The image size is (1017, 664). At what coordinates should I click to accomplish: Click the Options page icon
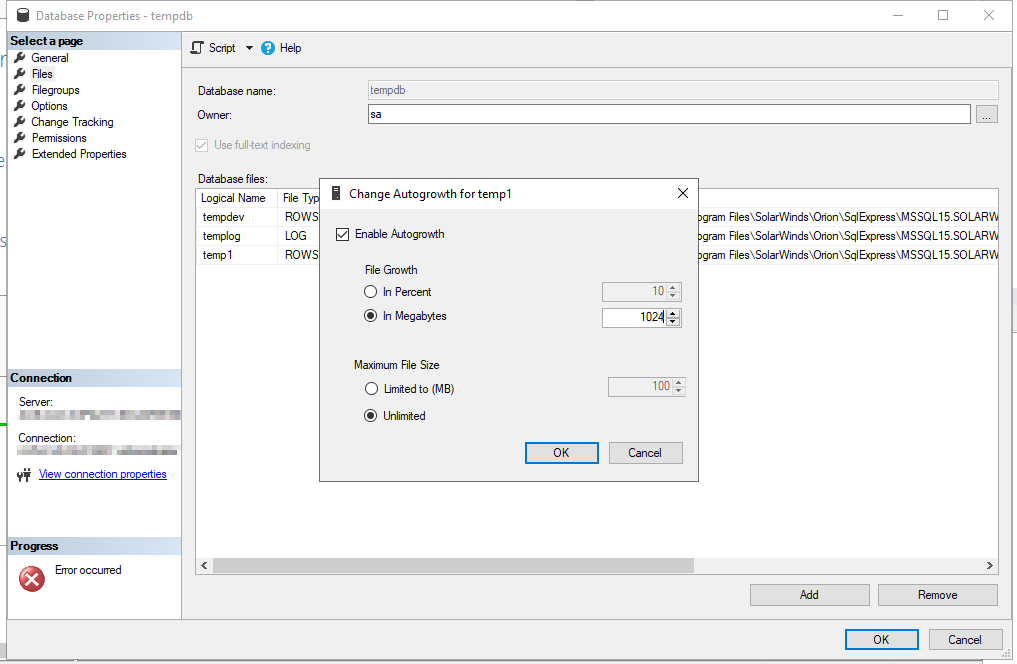coord(21,105)
